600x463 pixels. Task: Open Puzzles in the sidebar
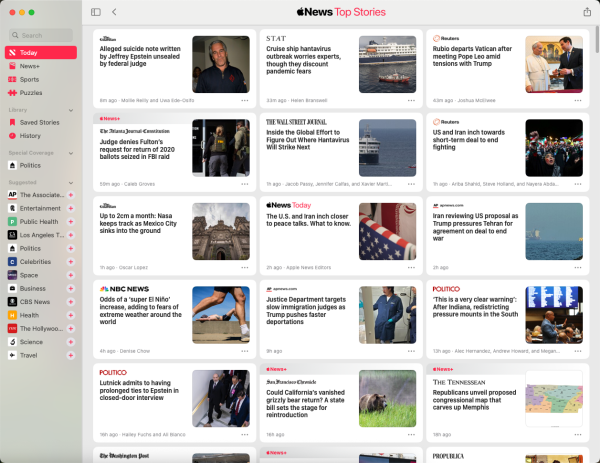click(41, 93)
